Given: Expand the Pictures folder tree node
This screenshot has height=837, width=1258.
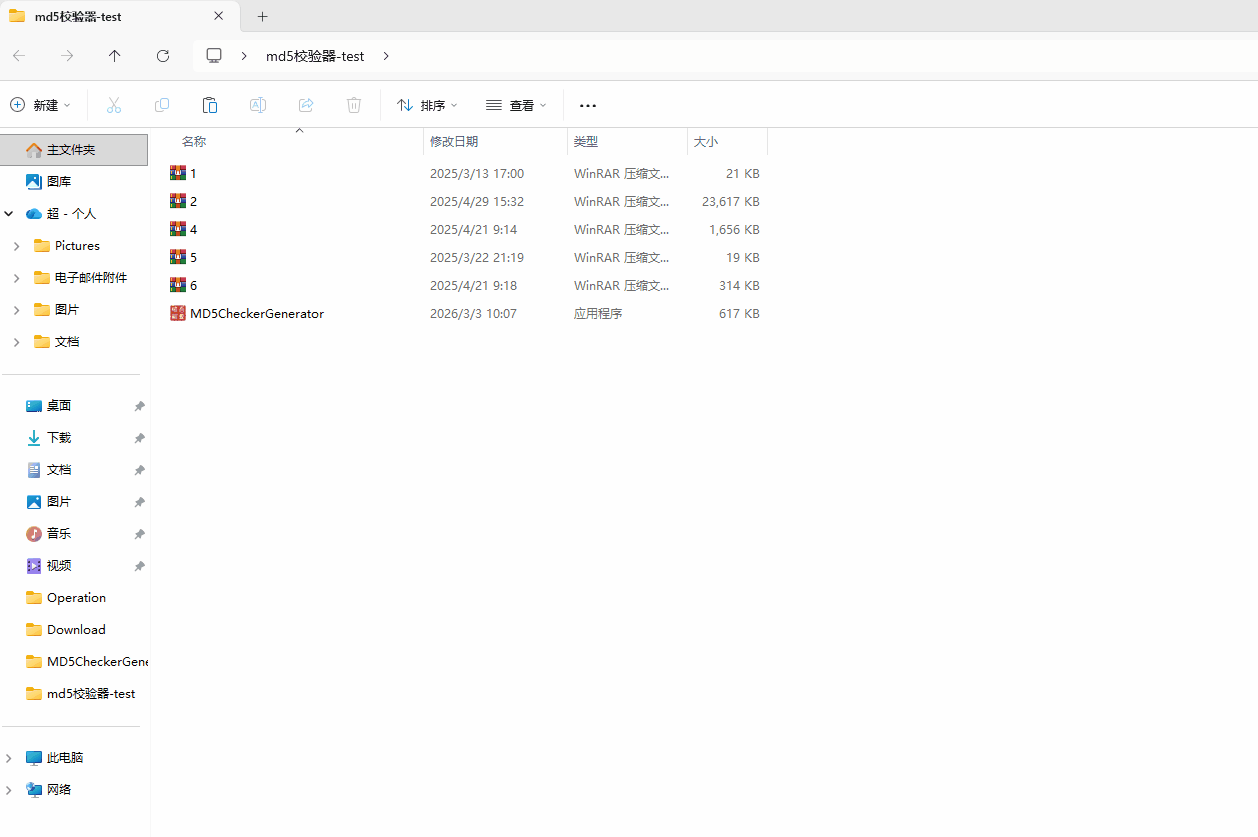Looking at the screenshot, I should coord(16,246).
